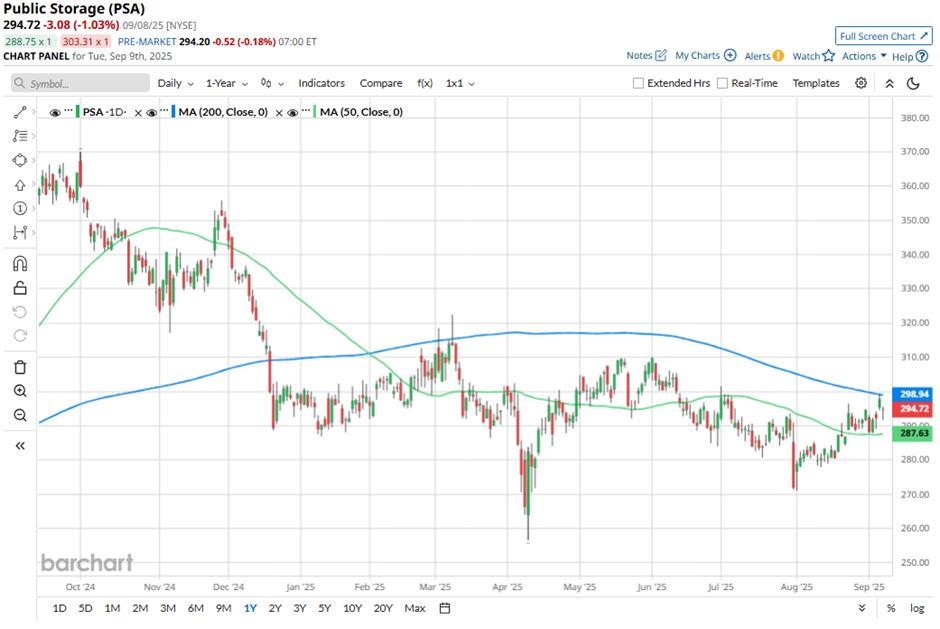Click the undo arrow icon
Viewport: 940px width, 629px height.
tap(20, 312)
